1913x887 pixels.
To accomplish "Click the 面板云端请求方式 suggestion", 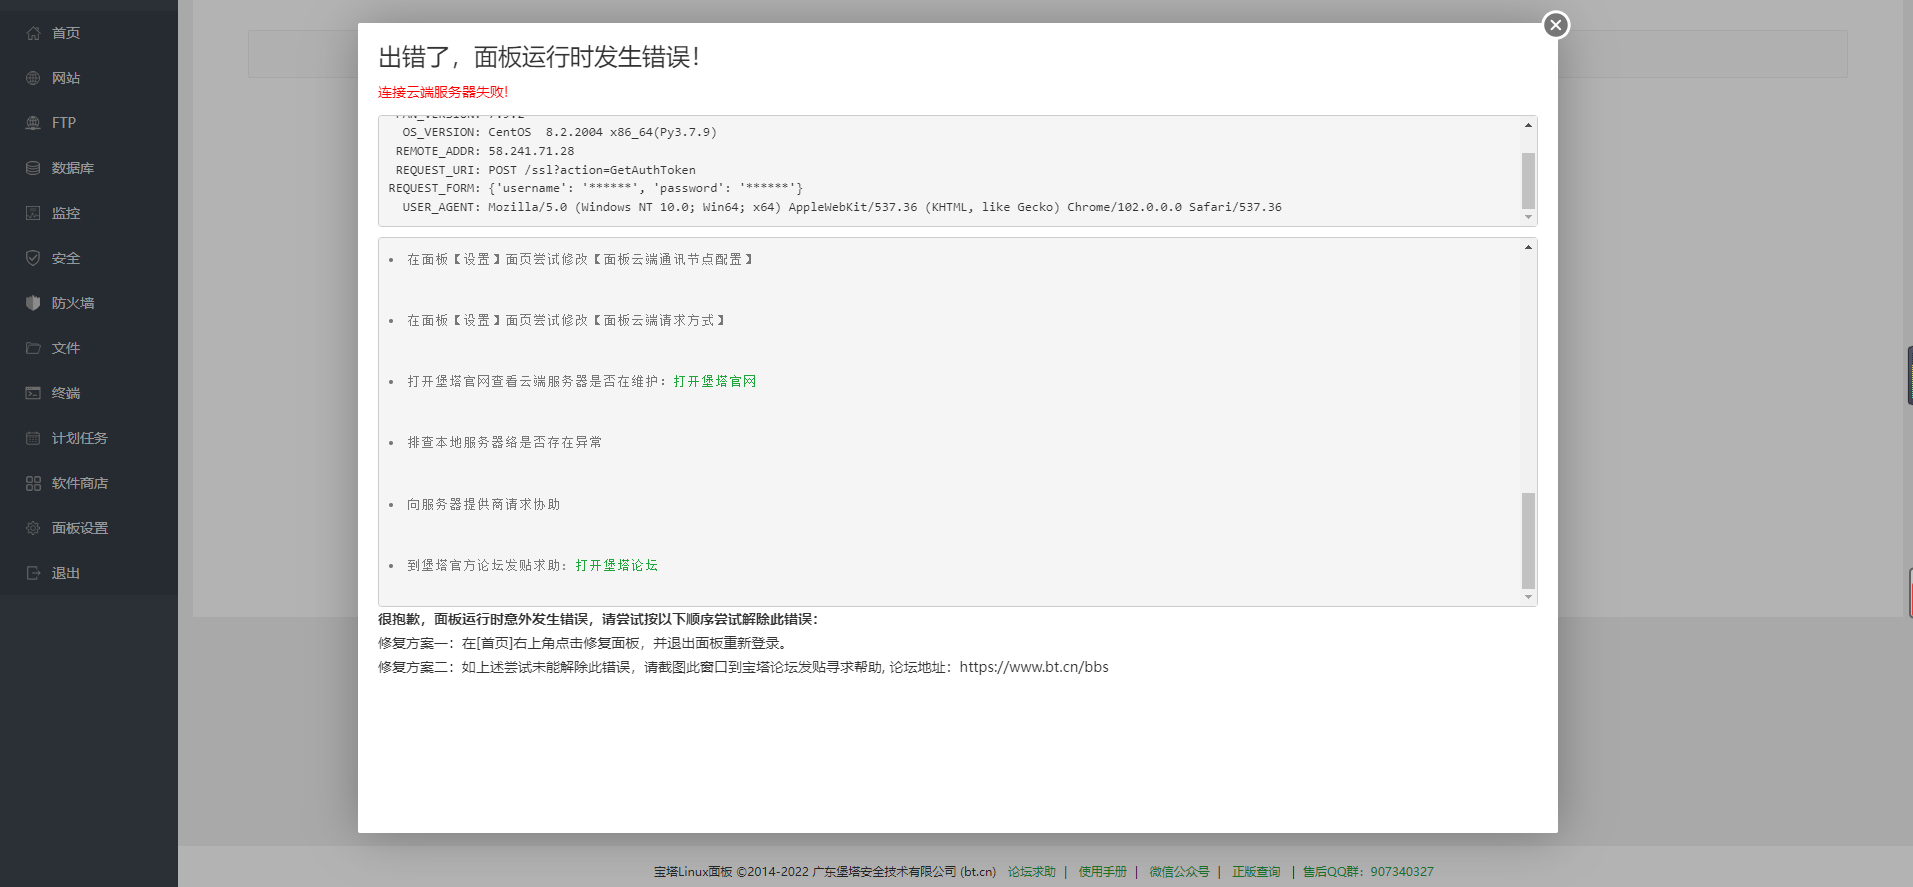I will click(566, 320).
